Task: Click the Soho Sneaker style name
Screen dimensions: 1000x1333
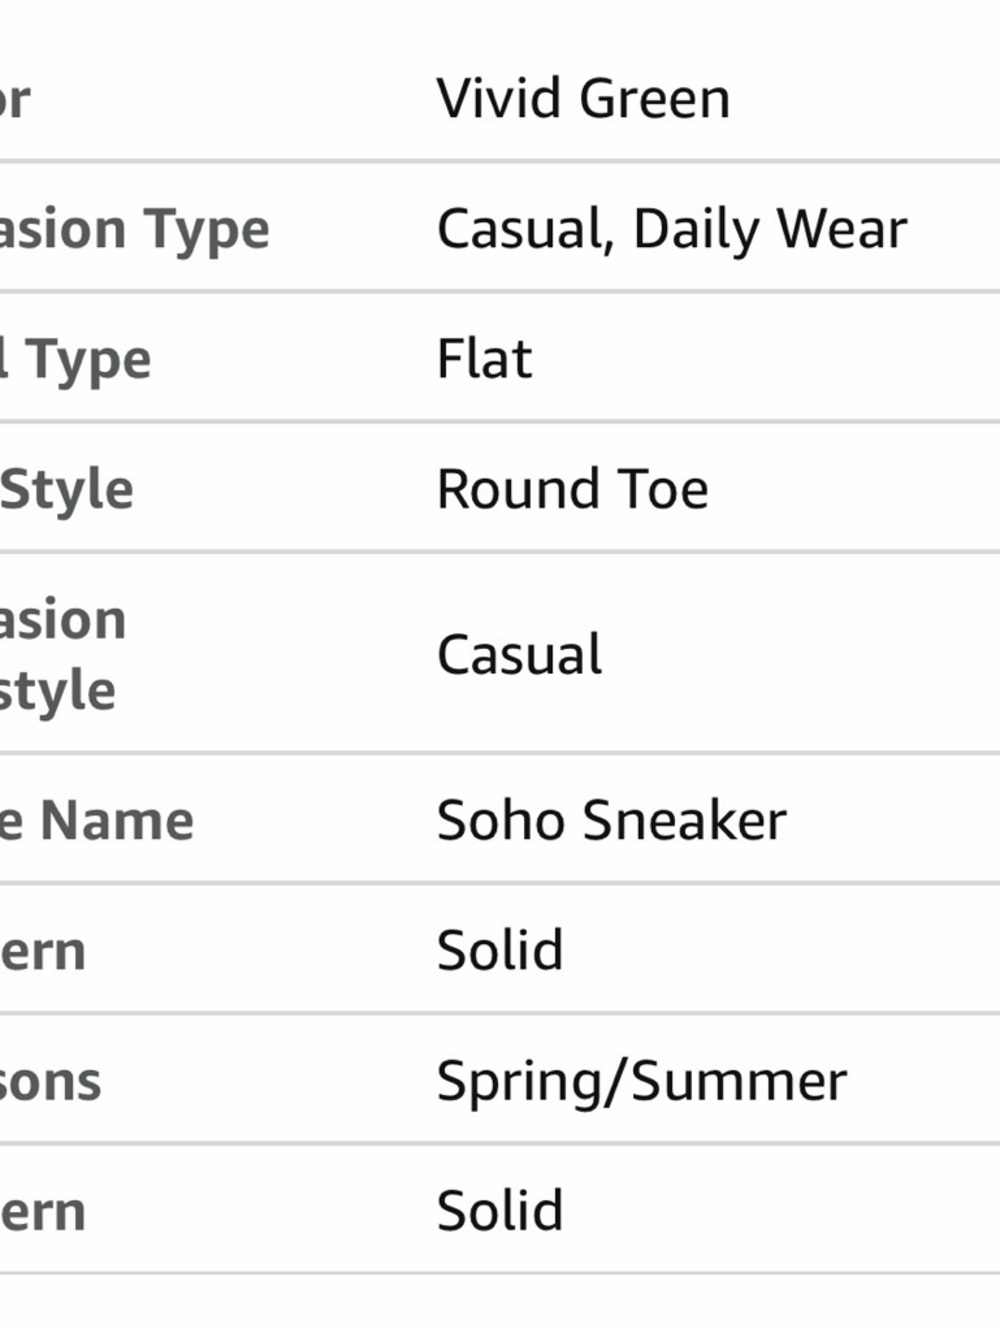Action: coord(611,820)
